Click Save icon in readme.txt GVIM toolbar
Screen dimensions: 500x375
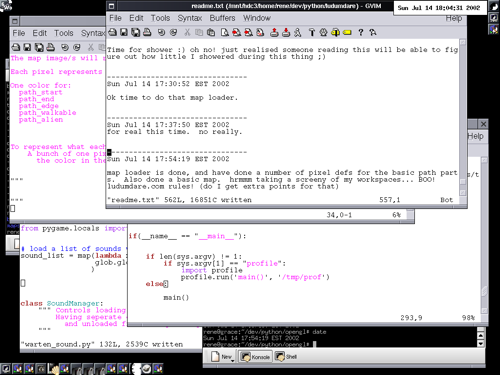point(124,32)
